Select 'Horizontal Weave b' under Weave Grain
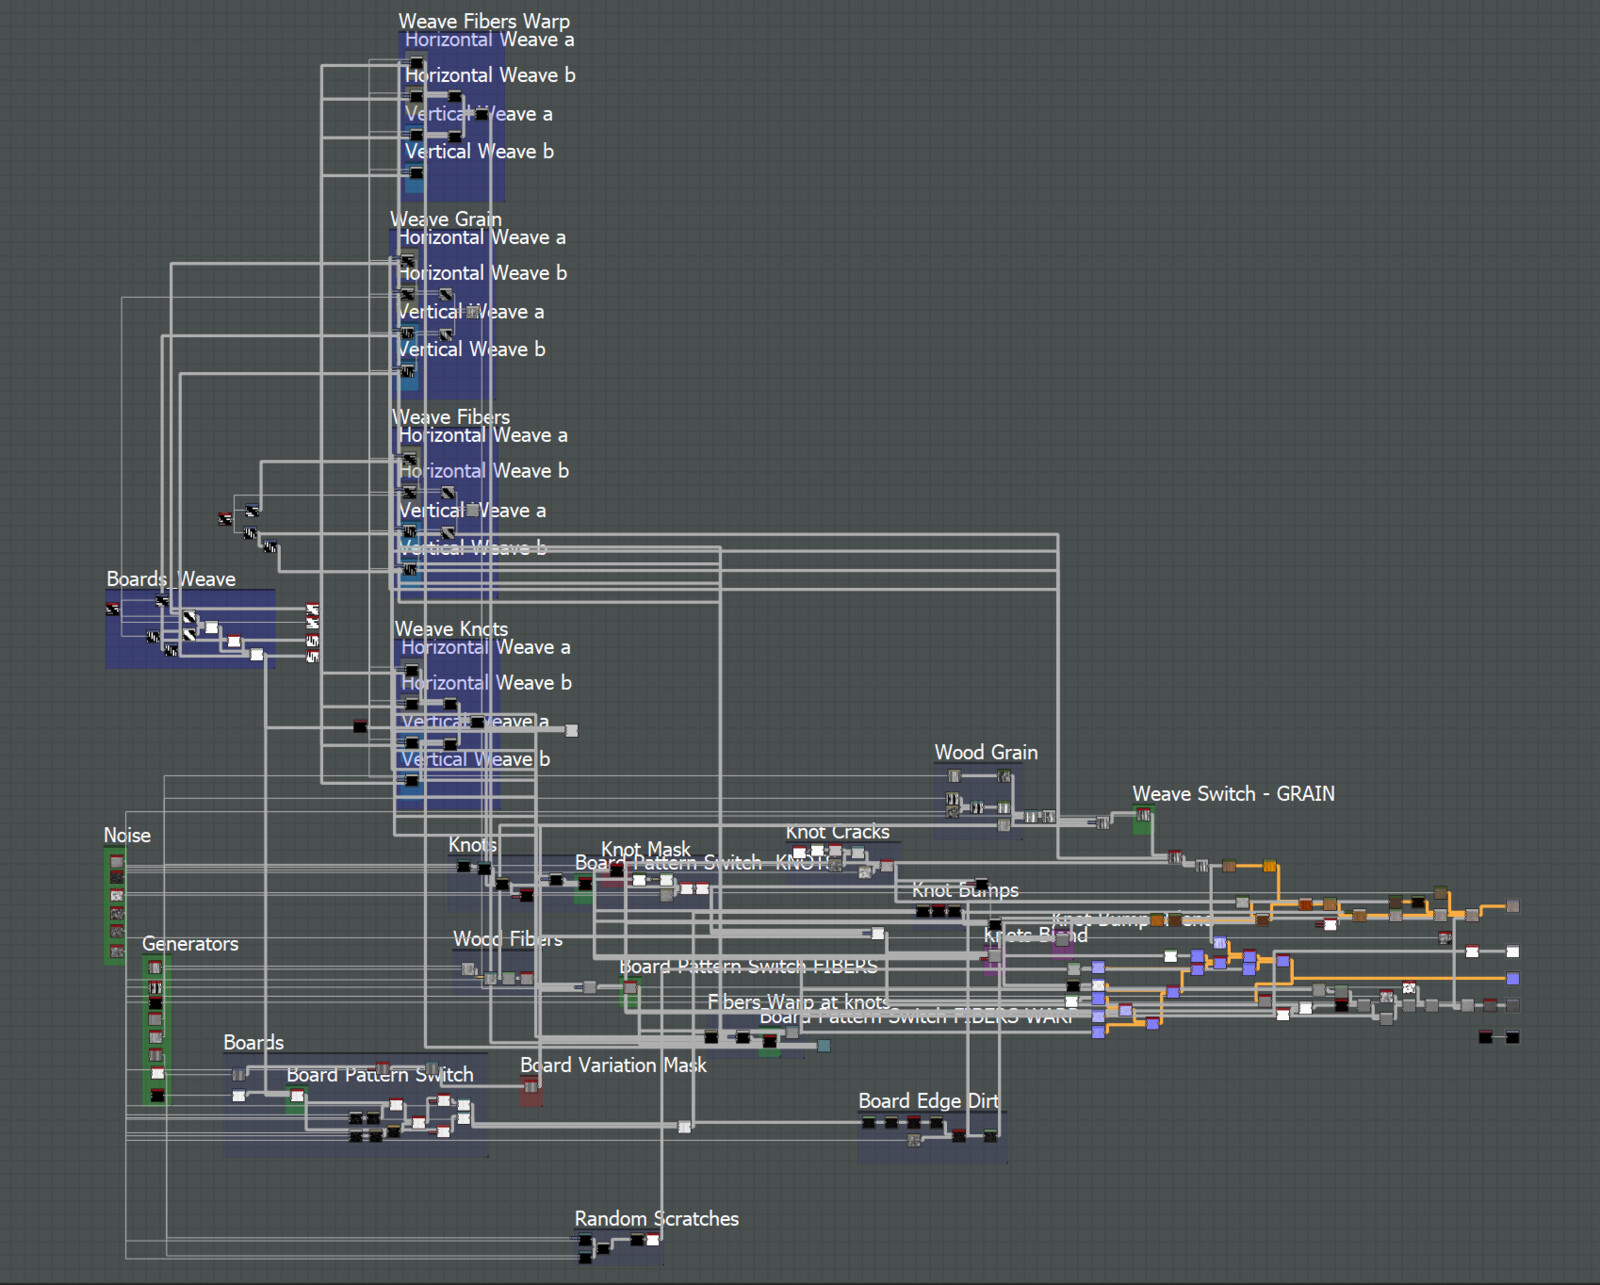The width and height of the screenshot is (1600, 1285). (482, 273)
